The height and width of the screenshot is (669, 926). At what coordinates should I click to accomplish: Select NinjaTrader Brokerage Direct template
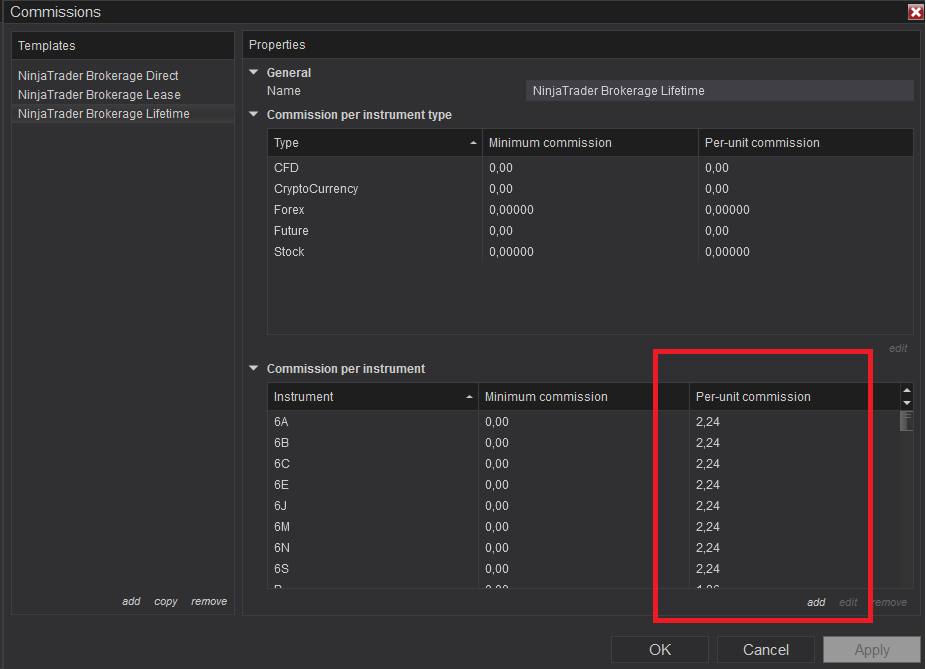tap(98, 76)
